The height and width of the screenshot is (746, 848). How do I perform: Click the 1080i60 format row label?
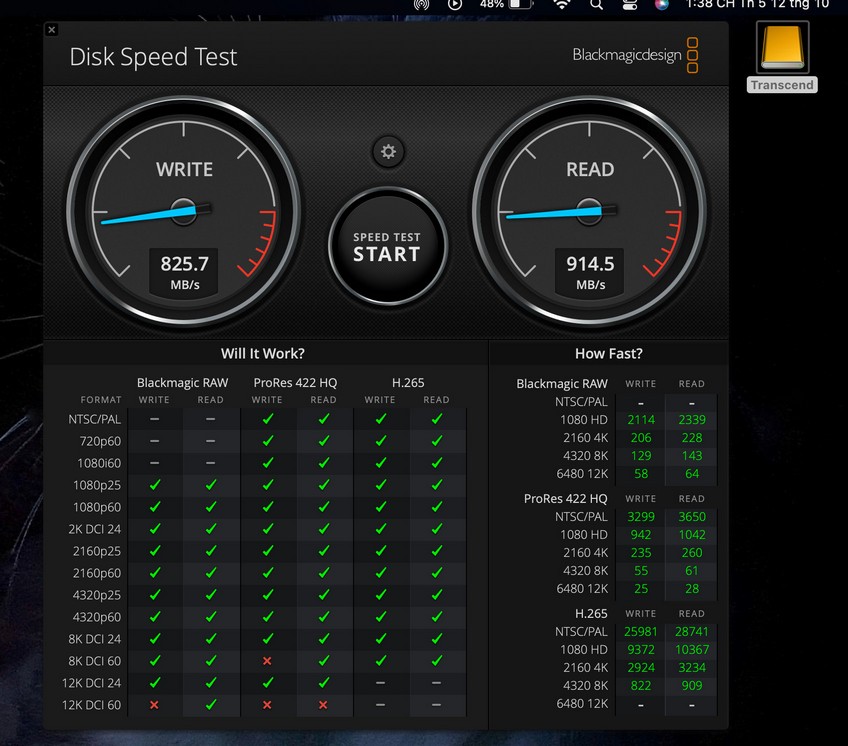coord(99,464)
